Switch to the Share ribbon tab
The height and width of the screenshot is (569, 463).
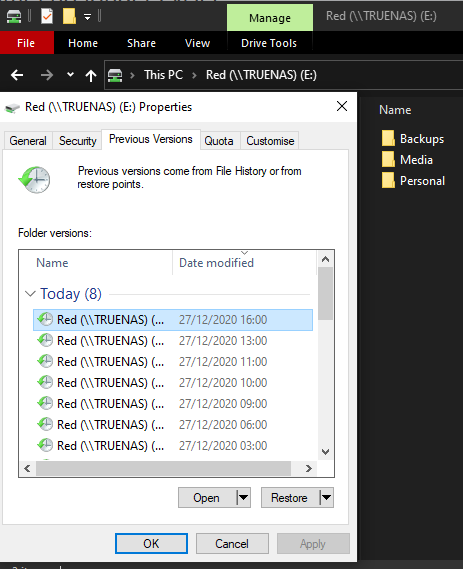coord(142,43)
